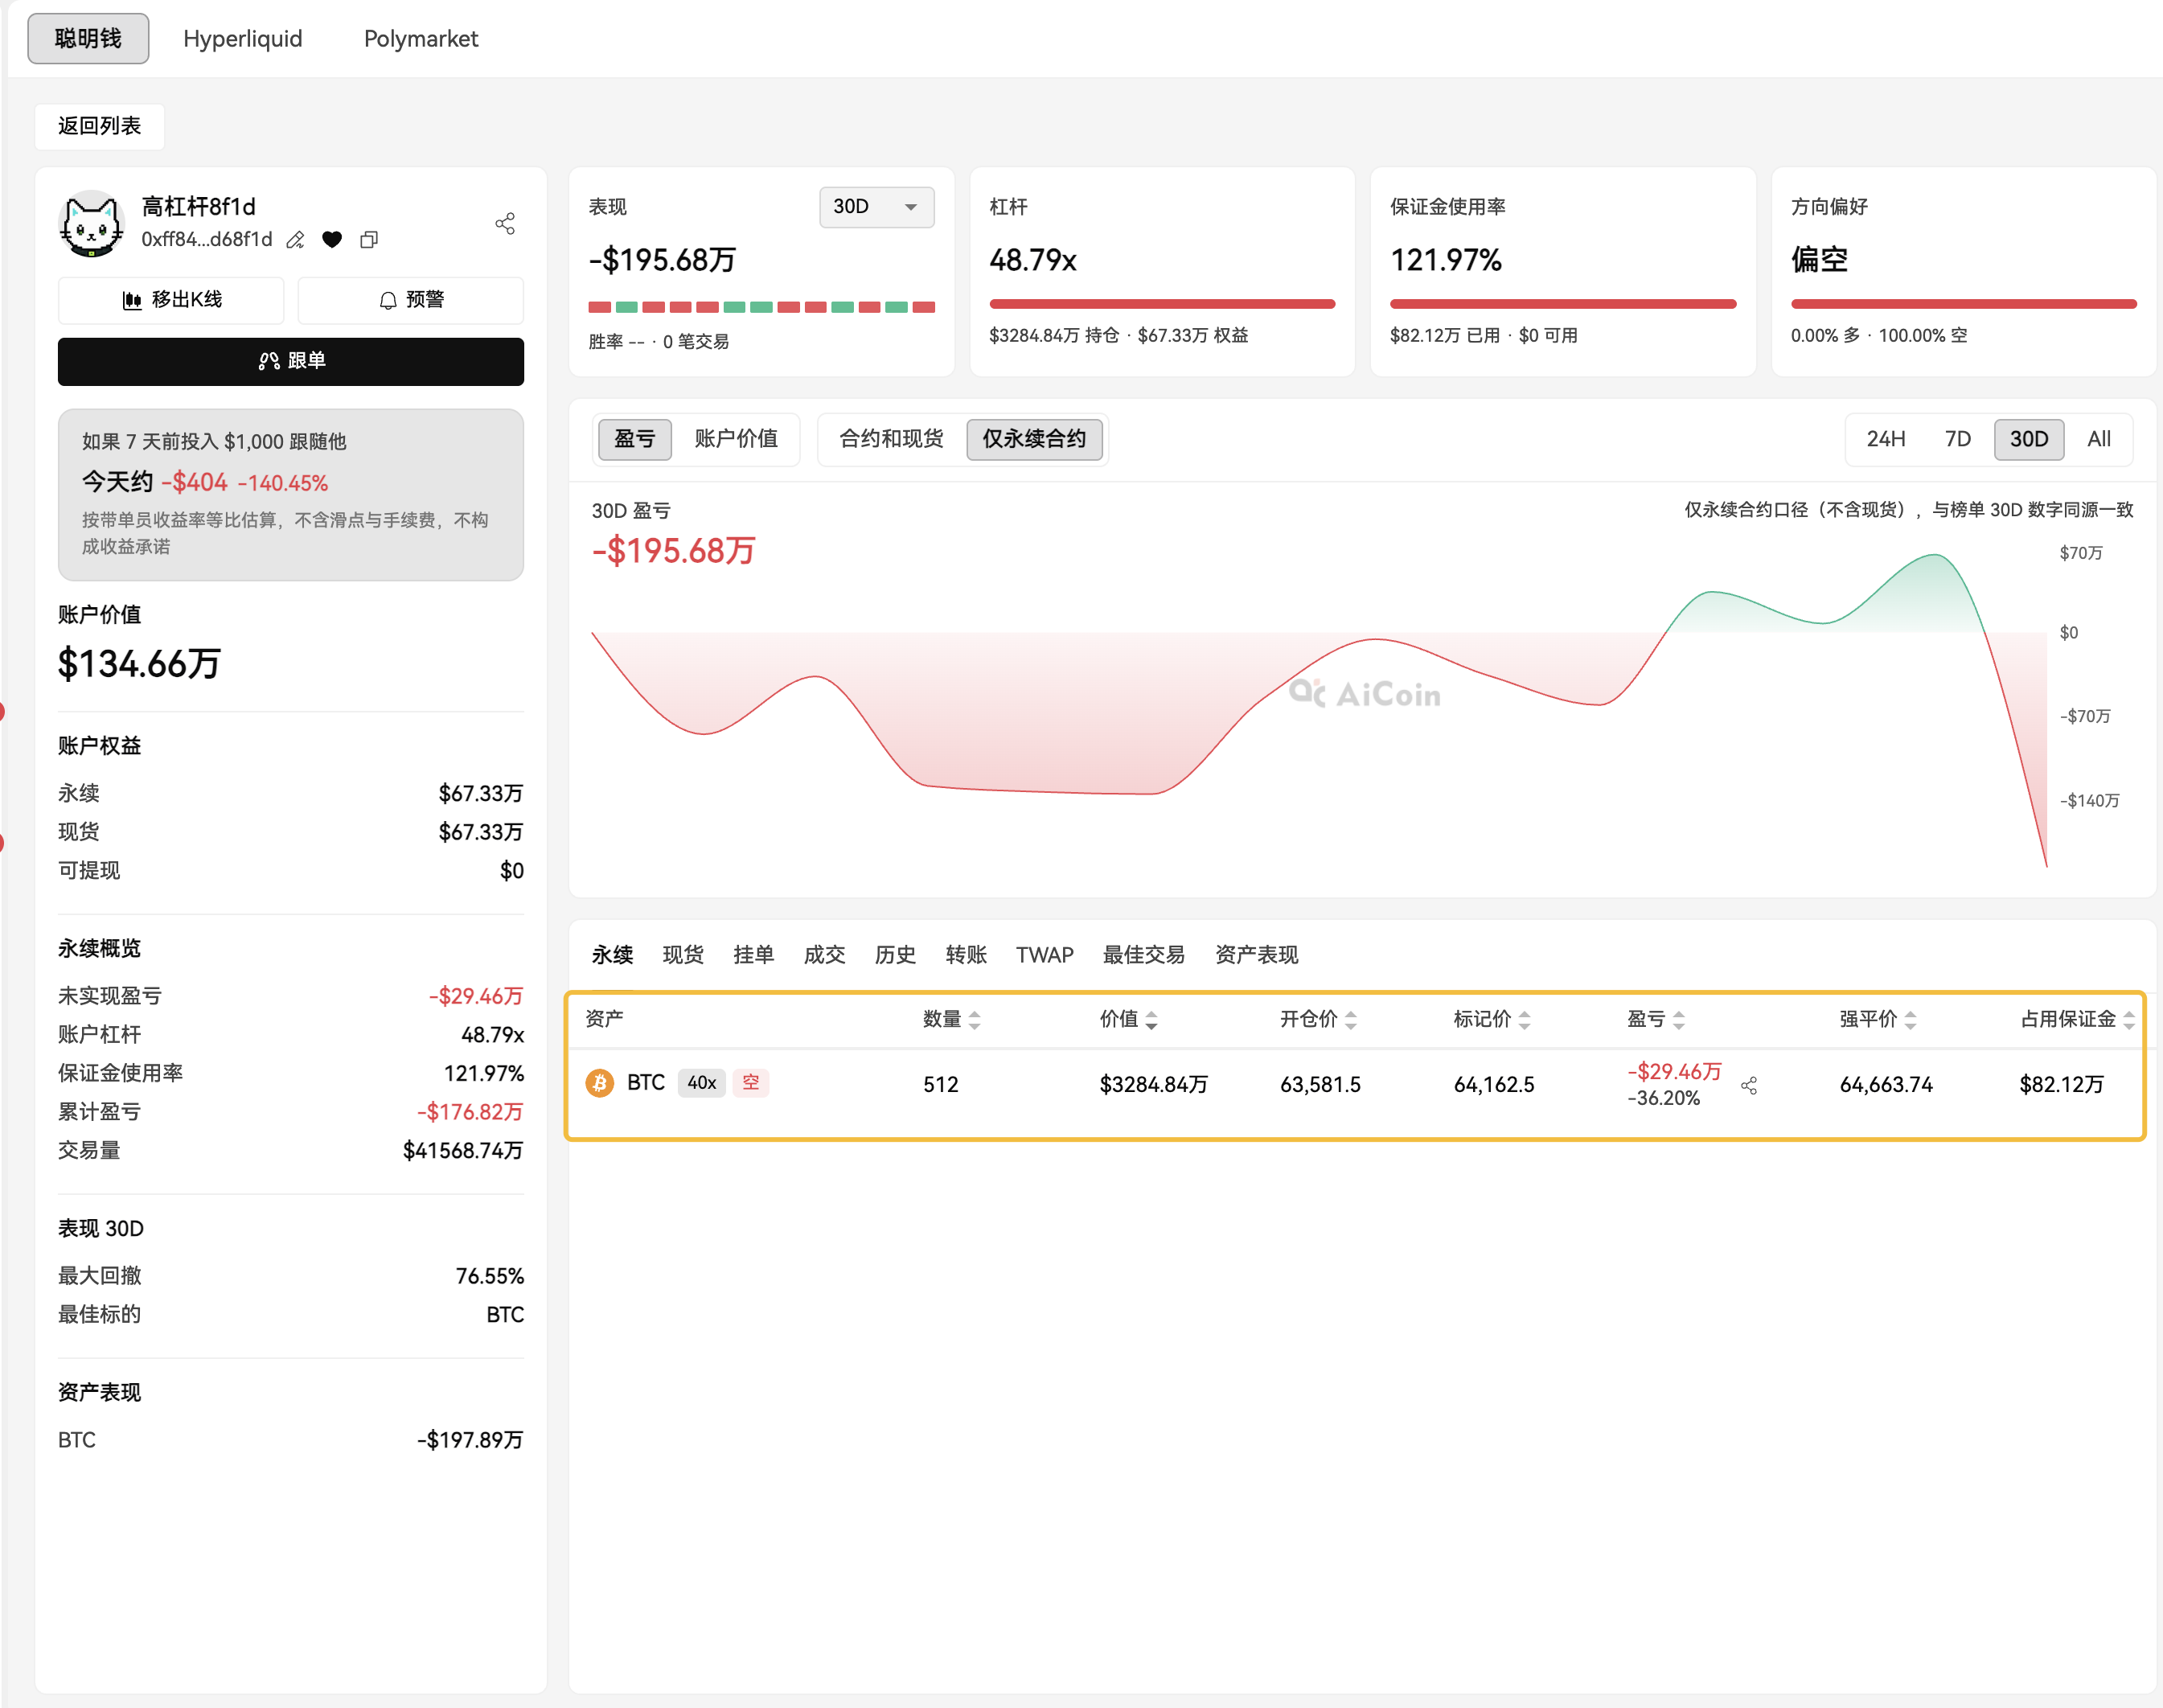Switch chart to 盈亏 view
The width and height of the screenshot is (2163, 1708).
(634, 439)
